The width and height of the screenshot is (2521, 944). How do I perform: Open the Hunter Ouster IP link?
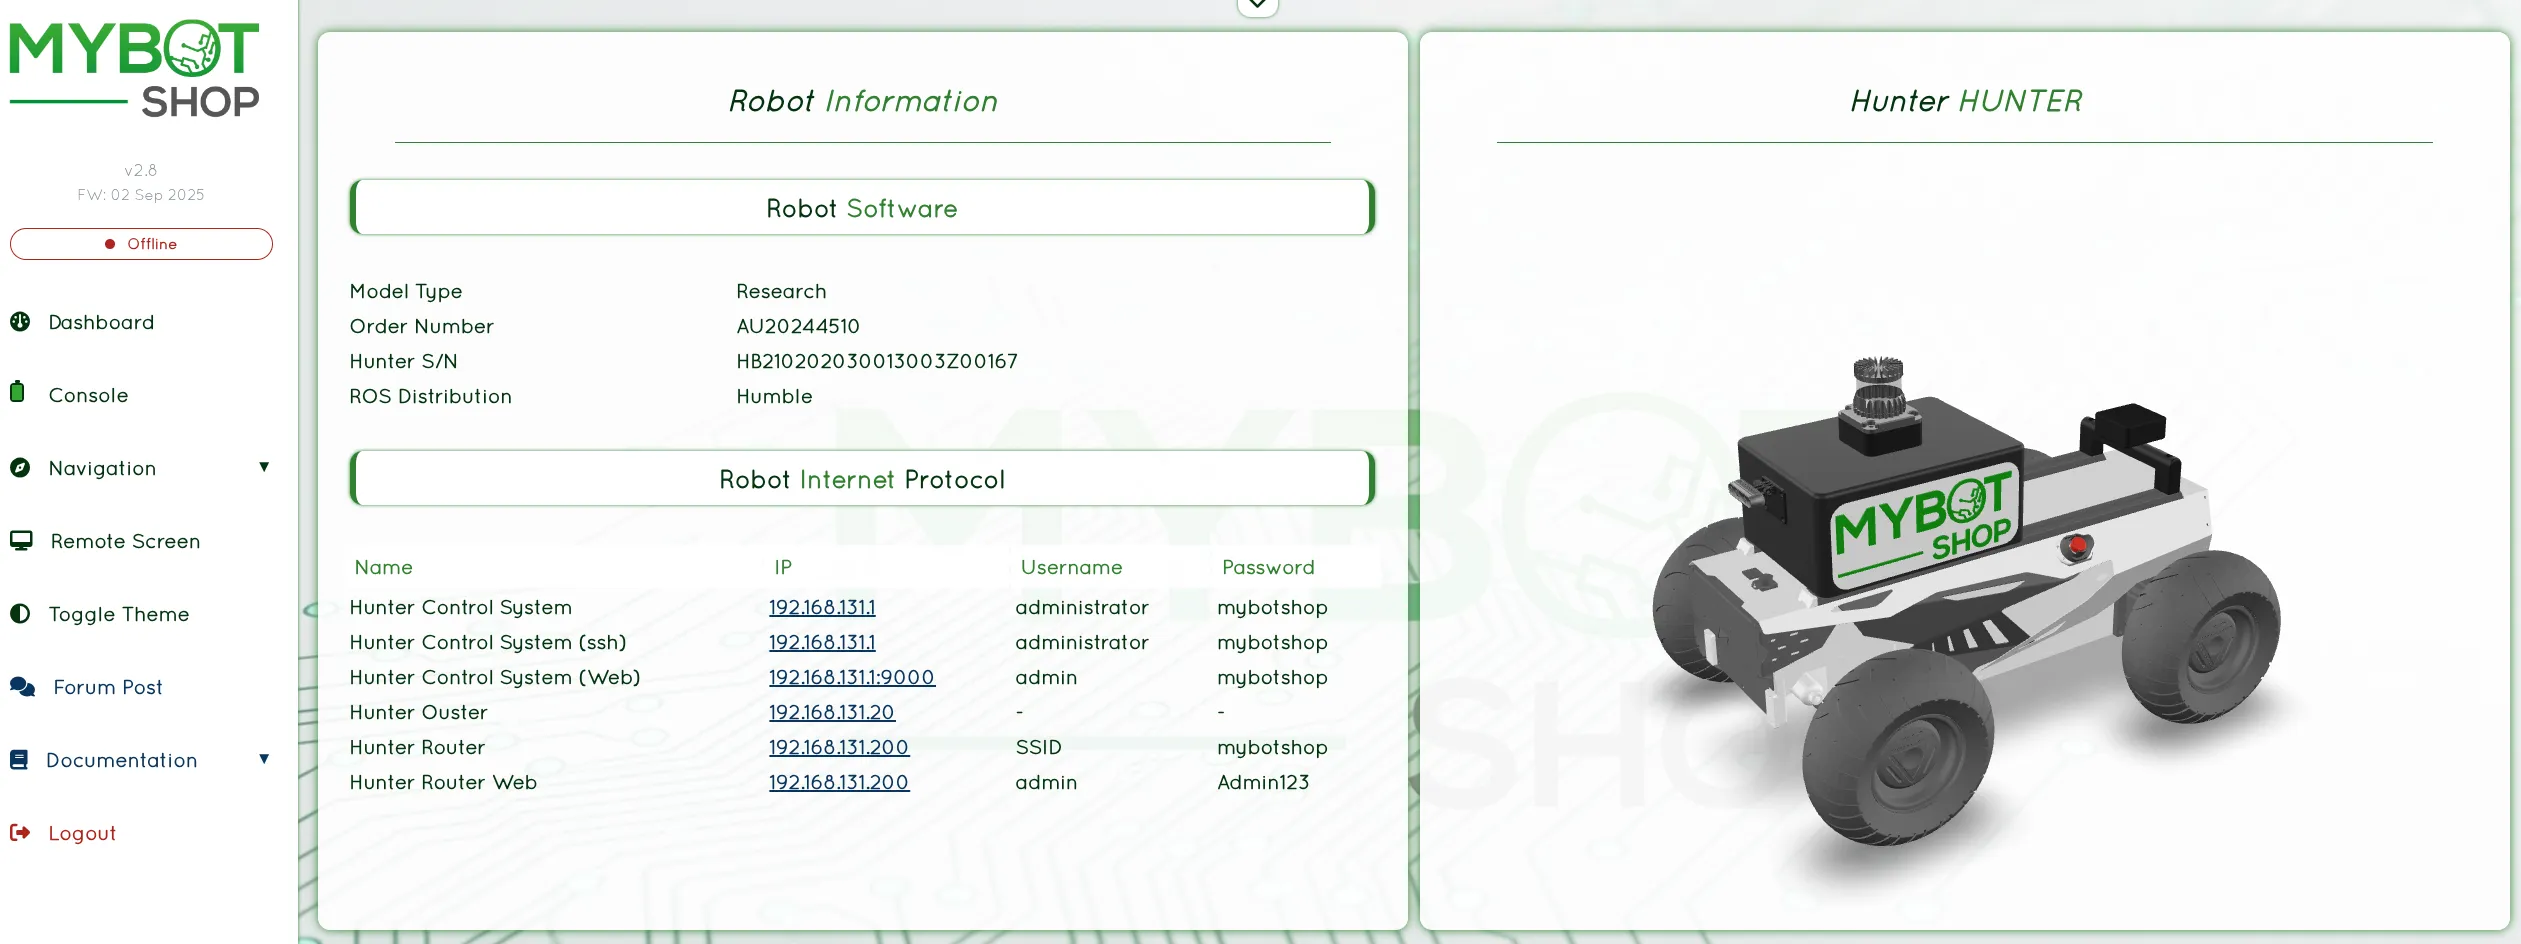click(831, 712)
